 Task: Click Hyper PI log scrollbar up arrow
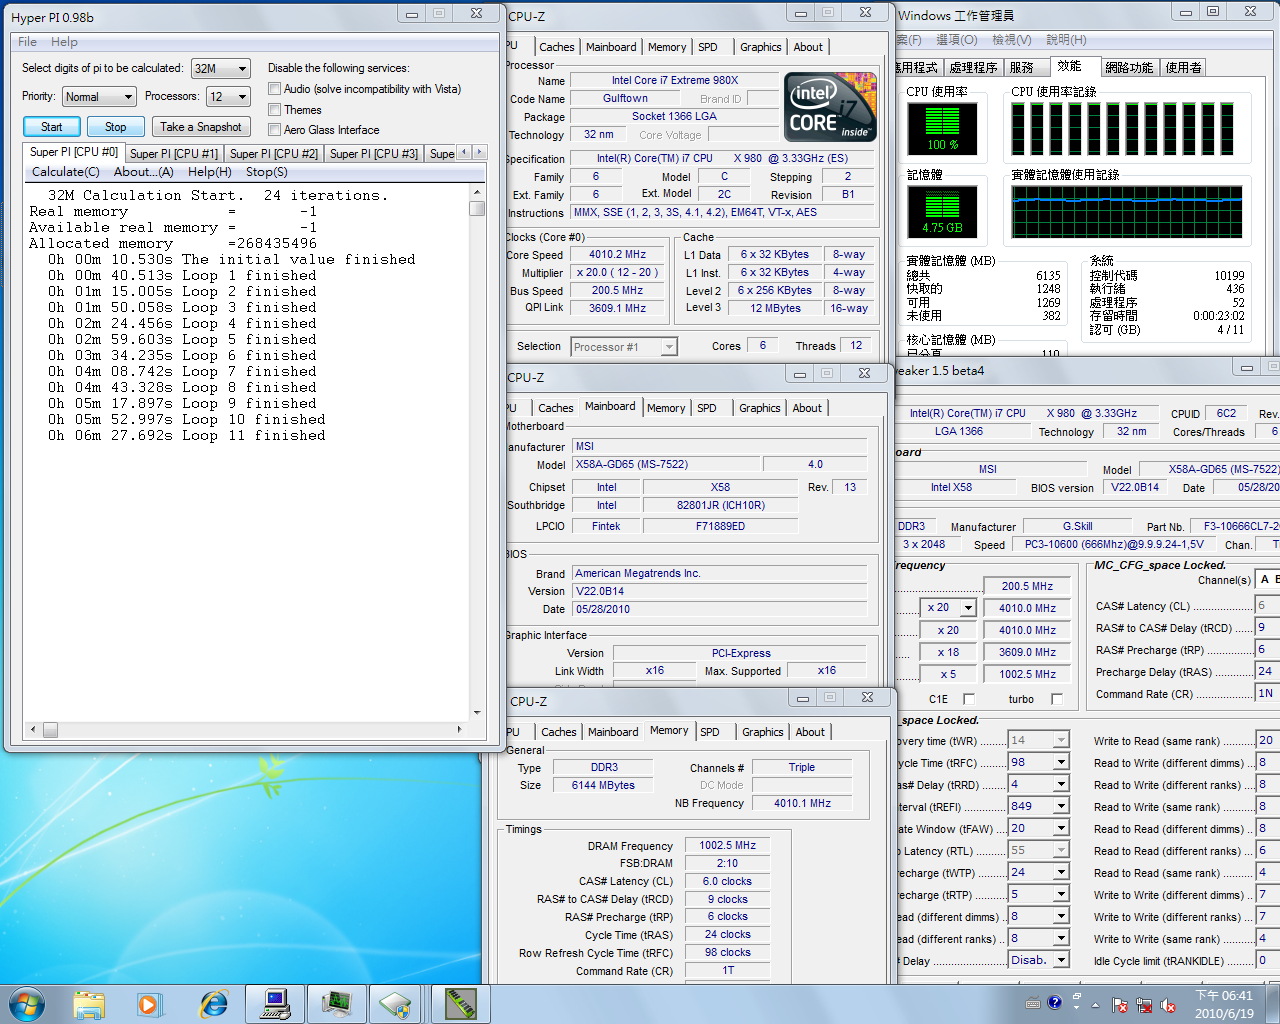coord(476,192)
